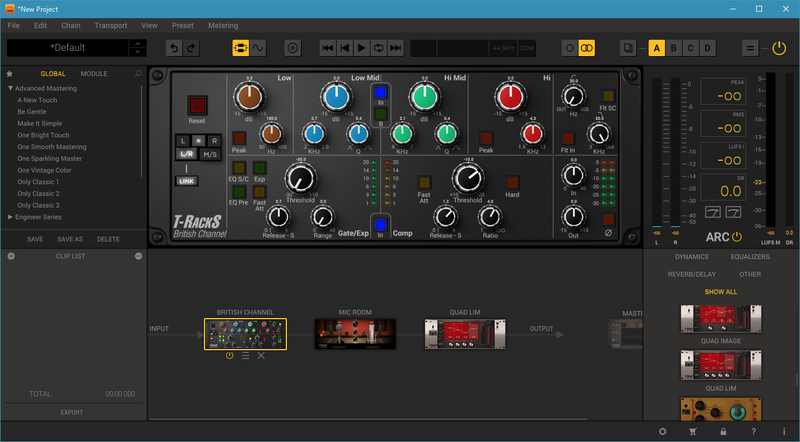Image resolution: width=800 pixels, height=442 pixels.
Task: Click the record circle button
Action: (x=293, y=48)
